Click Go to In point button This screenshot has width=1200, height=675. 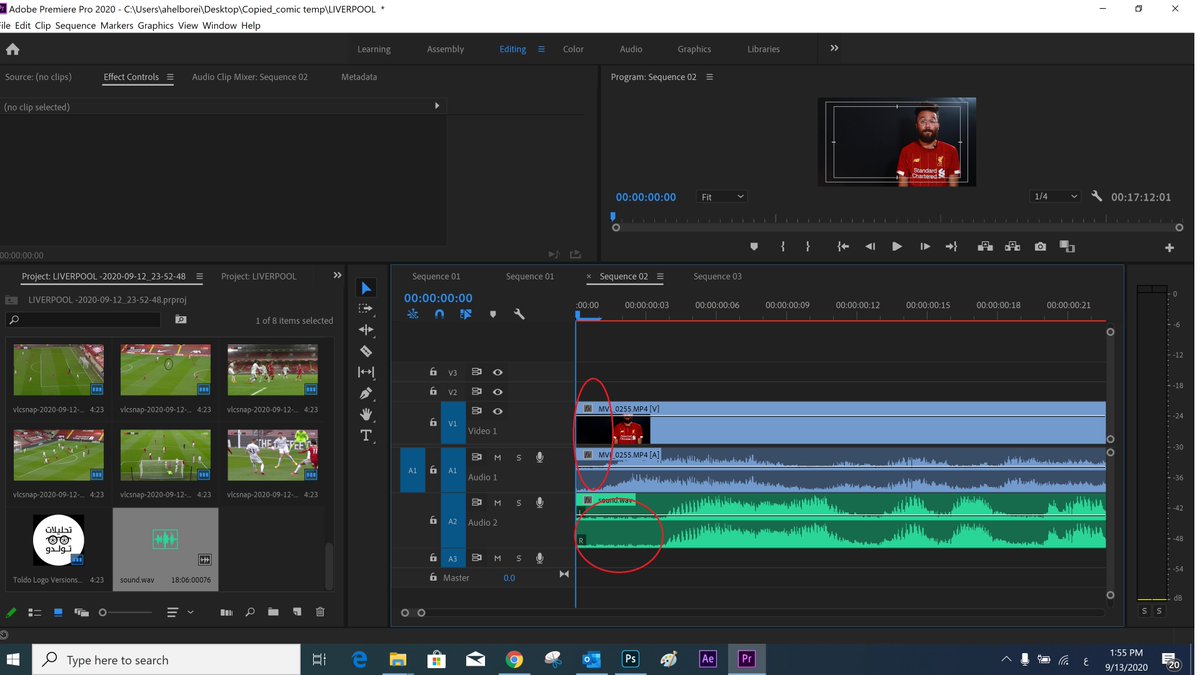[843, 247]
